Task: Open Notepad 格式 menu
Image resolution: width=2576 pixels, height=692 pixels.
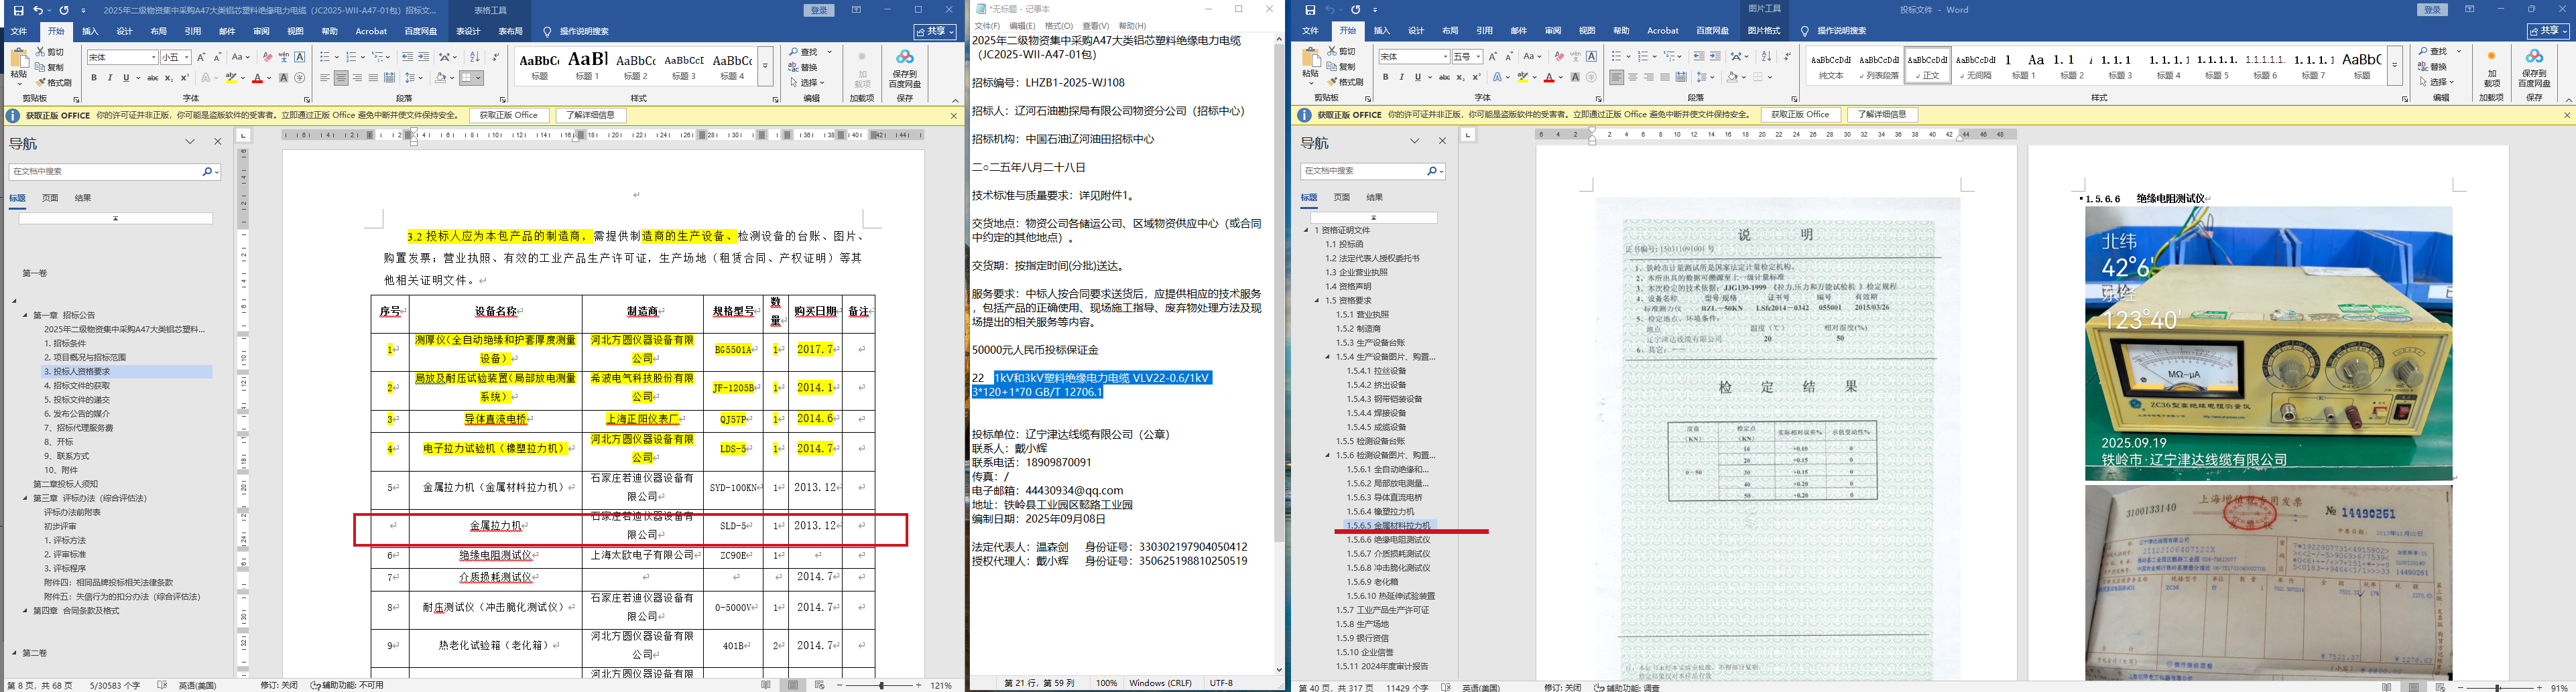Action: 1058,26
